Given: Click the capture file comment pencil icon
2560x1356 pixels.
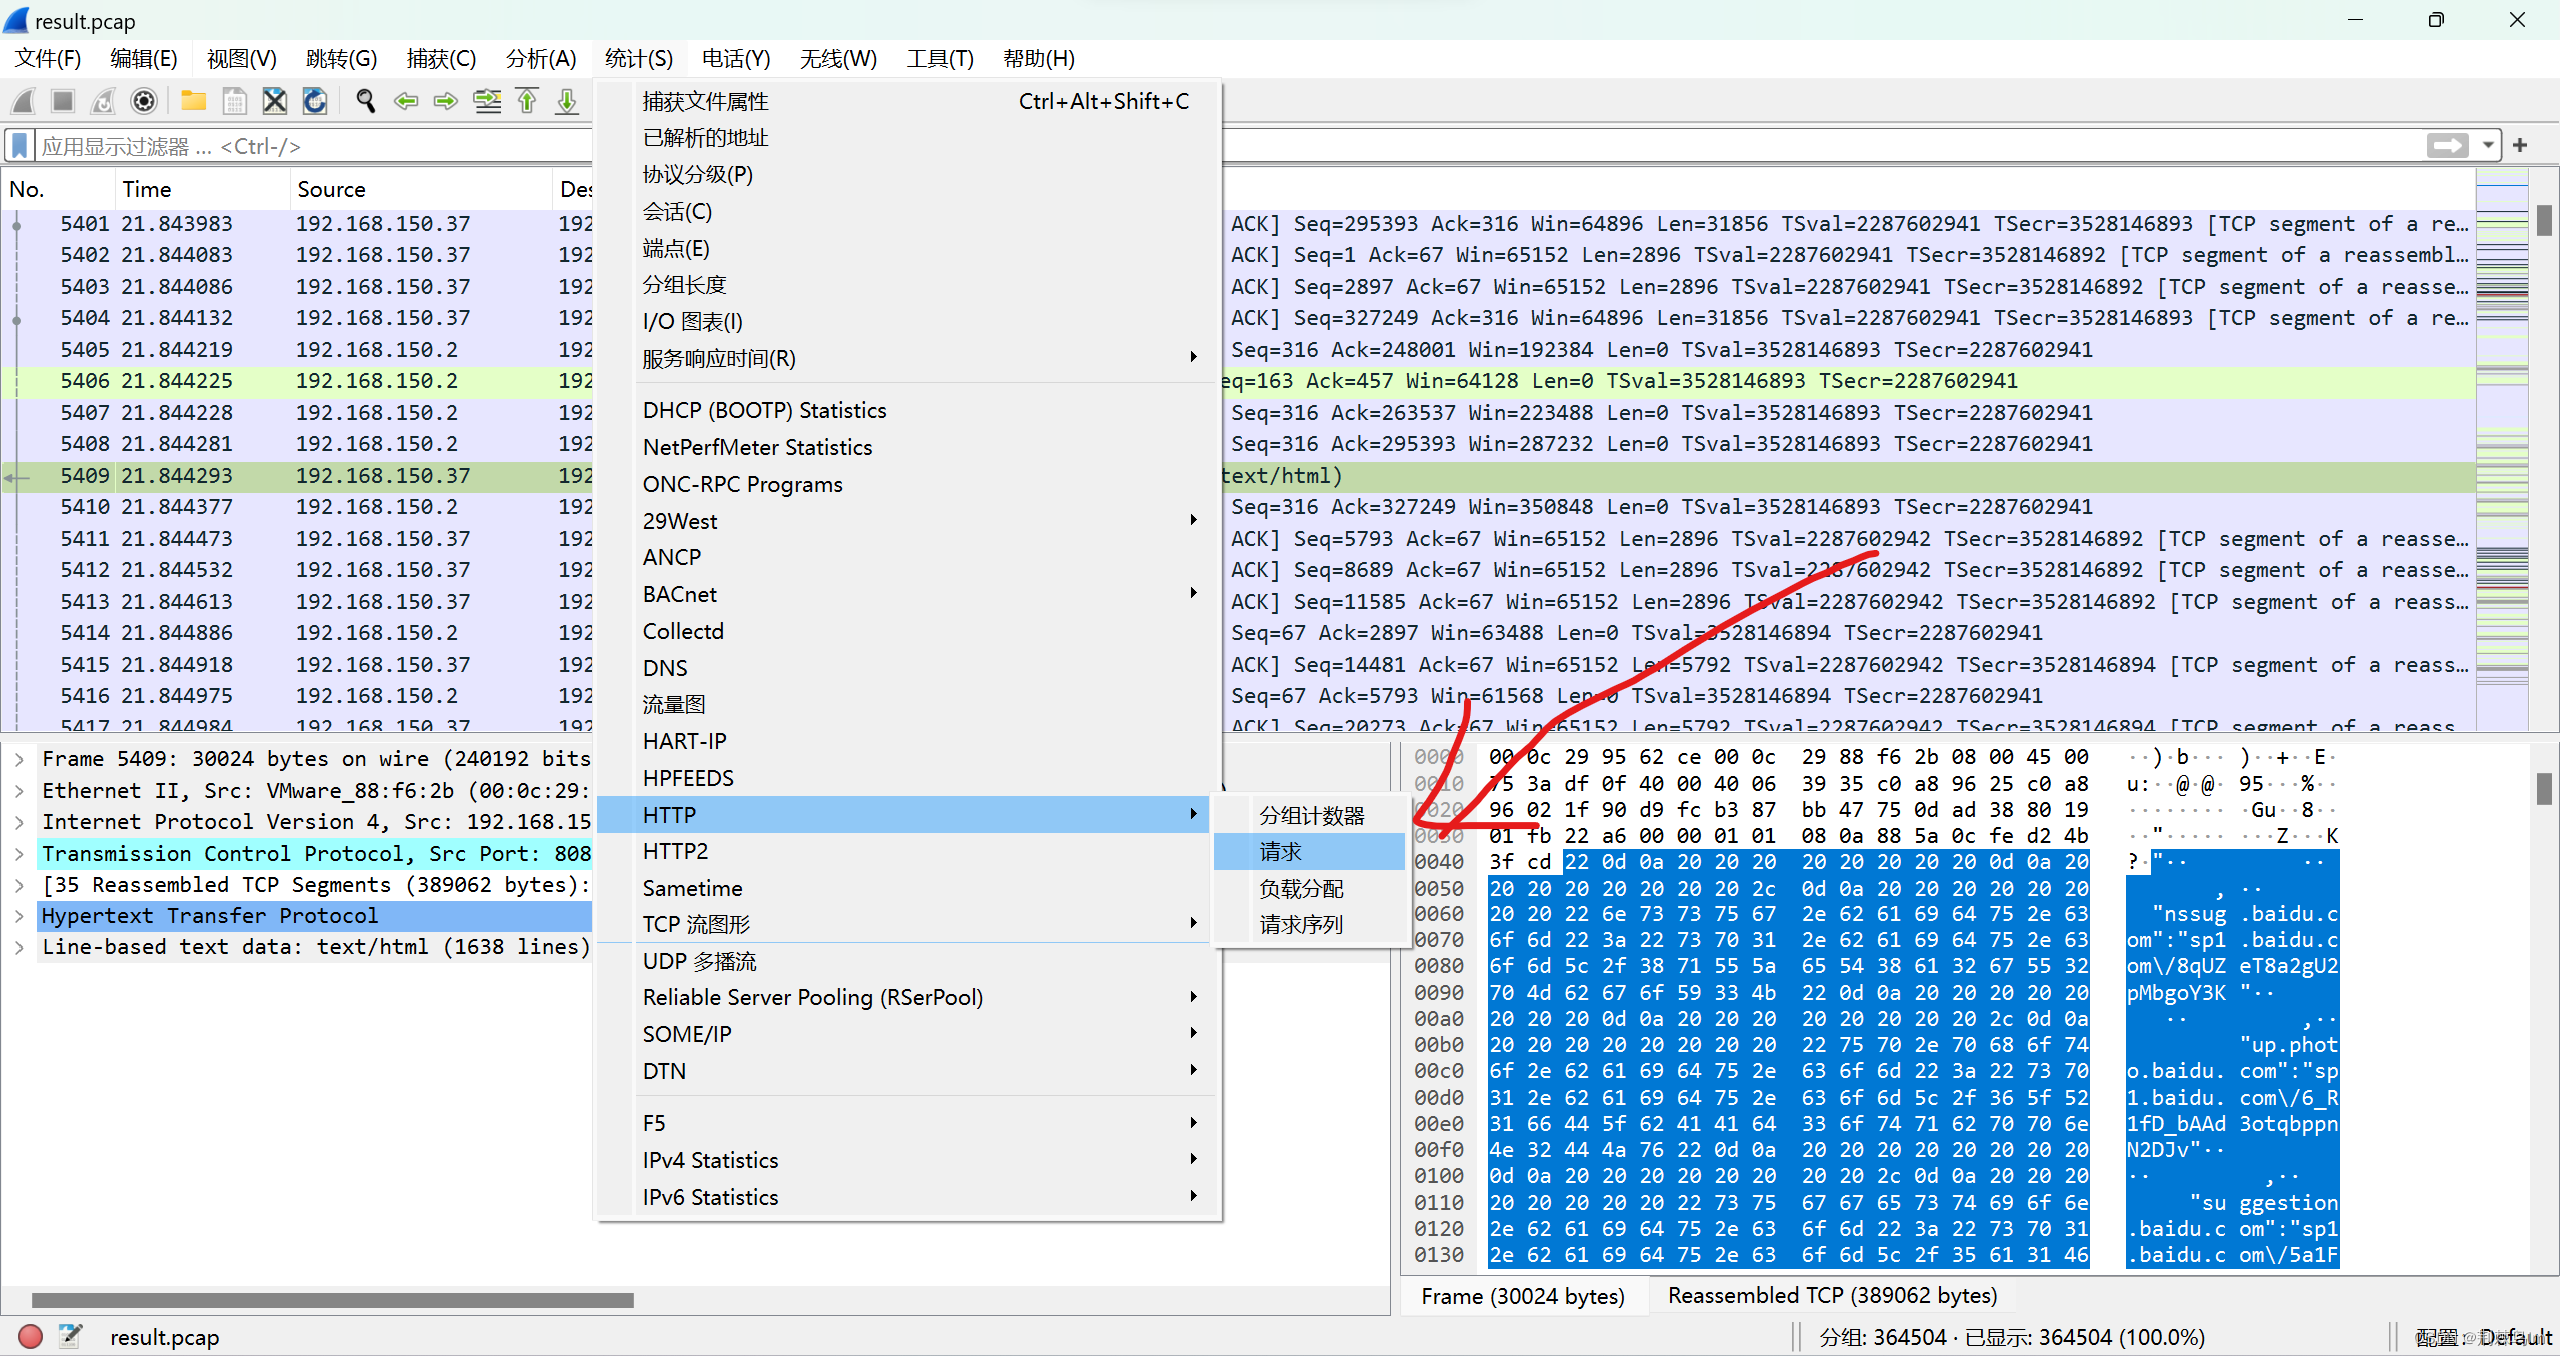Looking at the screenshot, I should (70, 1336).
